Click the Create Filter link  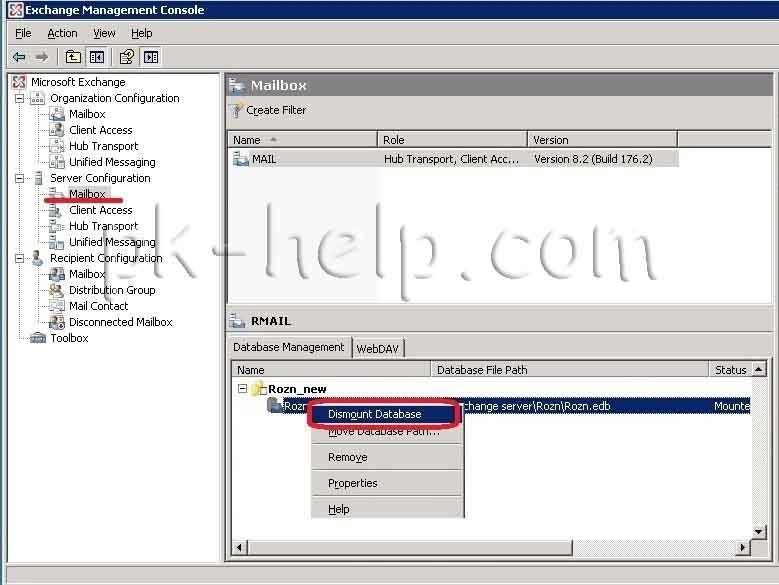coord(276,110)
